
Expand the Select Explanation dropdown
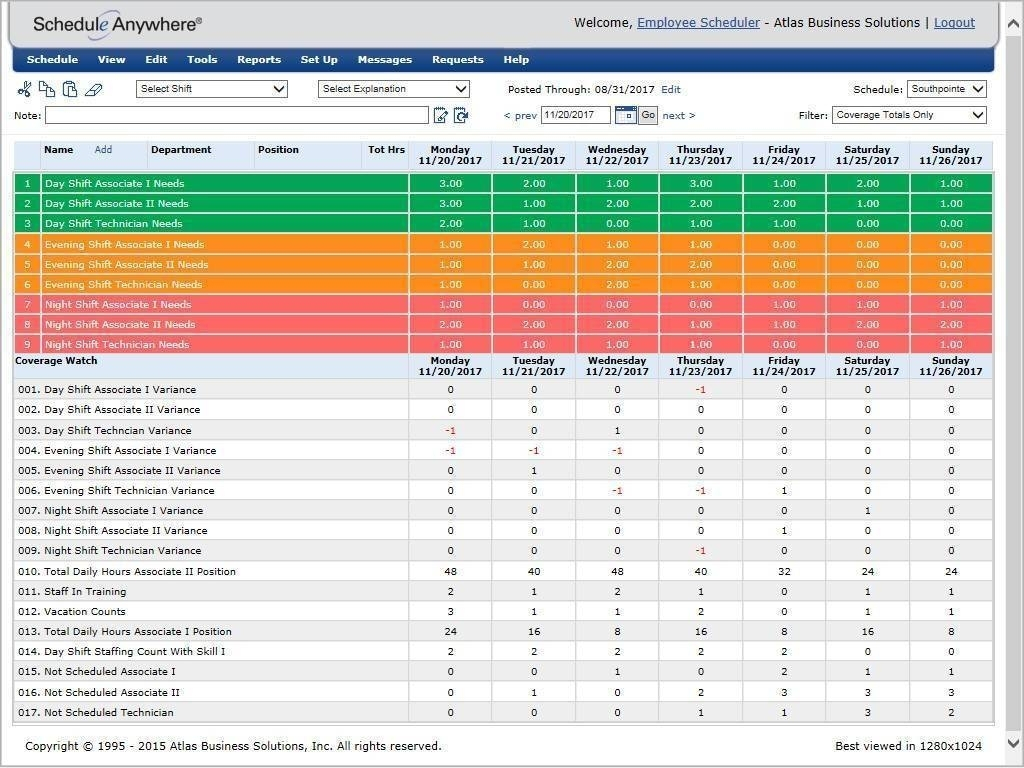394,89
